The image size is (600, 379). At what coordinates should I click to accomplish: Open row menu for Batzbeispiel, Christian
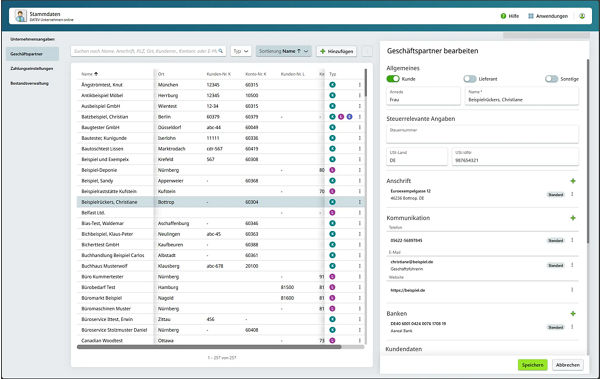click(x=360, y=117)
